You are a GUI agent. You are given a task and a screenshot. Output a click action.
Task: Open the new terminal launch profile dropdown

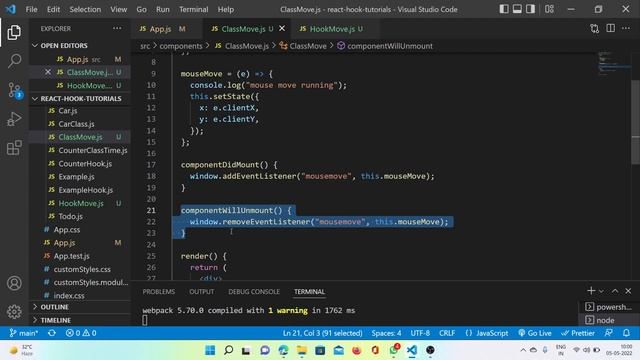tap(601, 291)
